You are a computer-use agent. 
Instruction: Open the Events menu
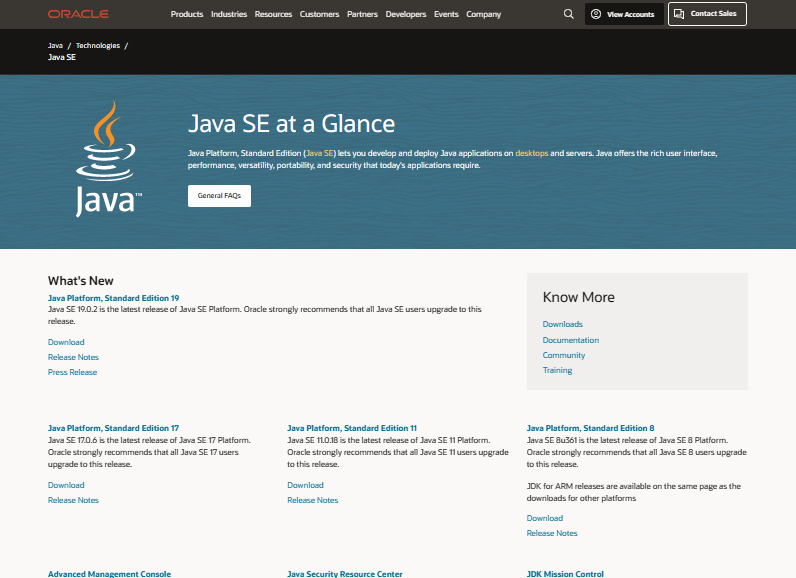(446, 14)
